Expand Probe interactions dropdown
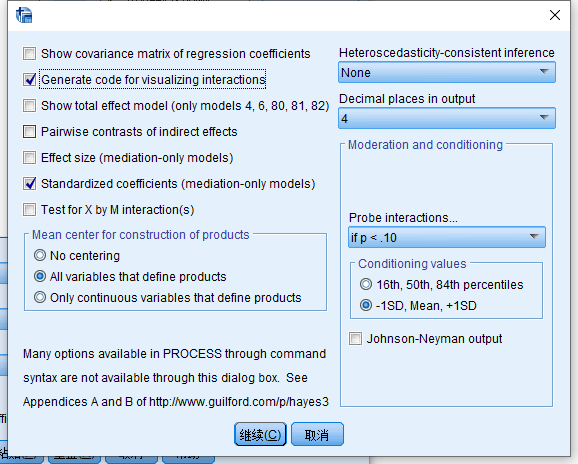 447,237
